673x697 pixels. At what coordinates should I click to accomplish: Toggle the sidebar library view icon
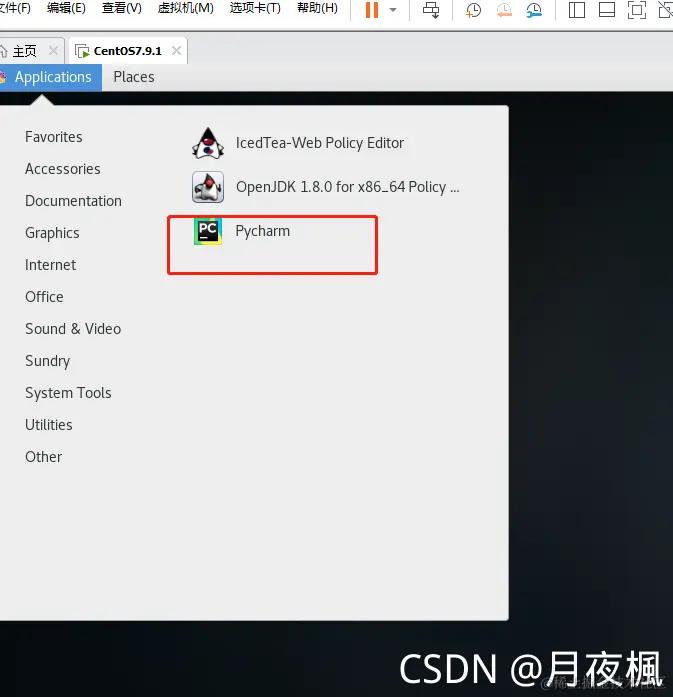point(577,10)
